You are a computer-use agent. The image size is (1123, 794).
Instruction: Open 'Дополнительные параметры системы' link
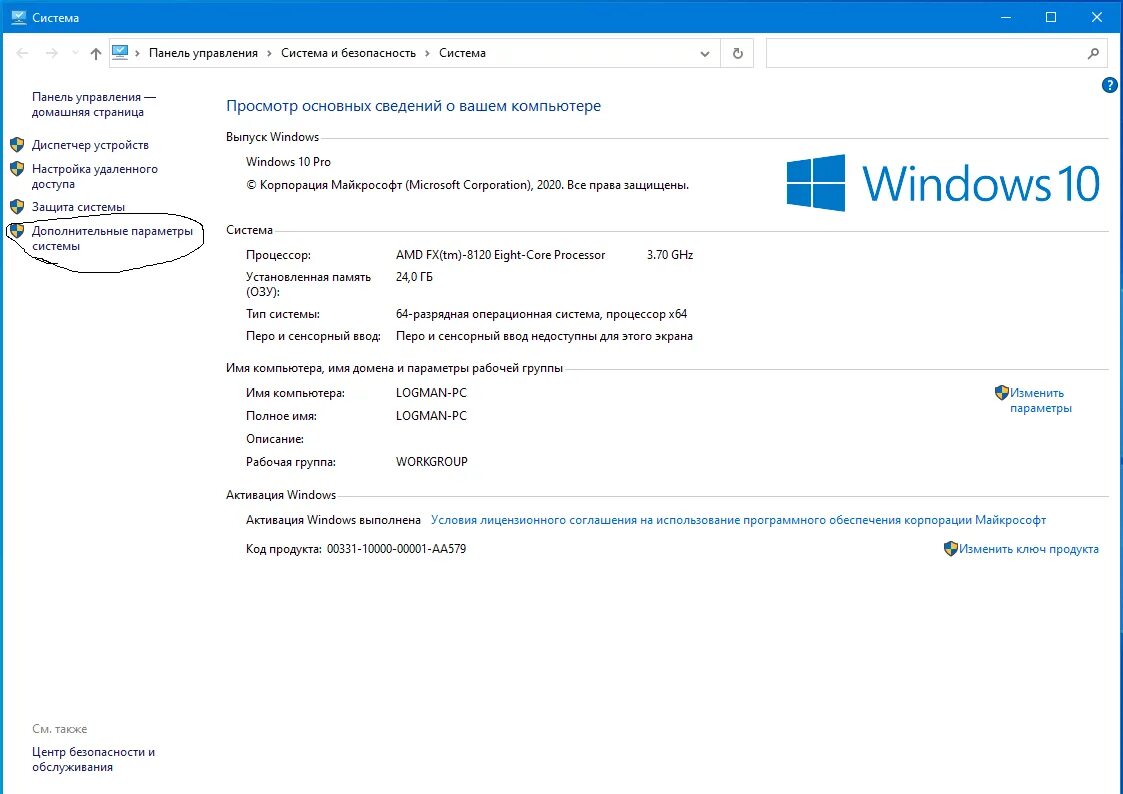(112, 238)
